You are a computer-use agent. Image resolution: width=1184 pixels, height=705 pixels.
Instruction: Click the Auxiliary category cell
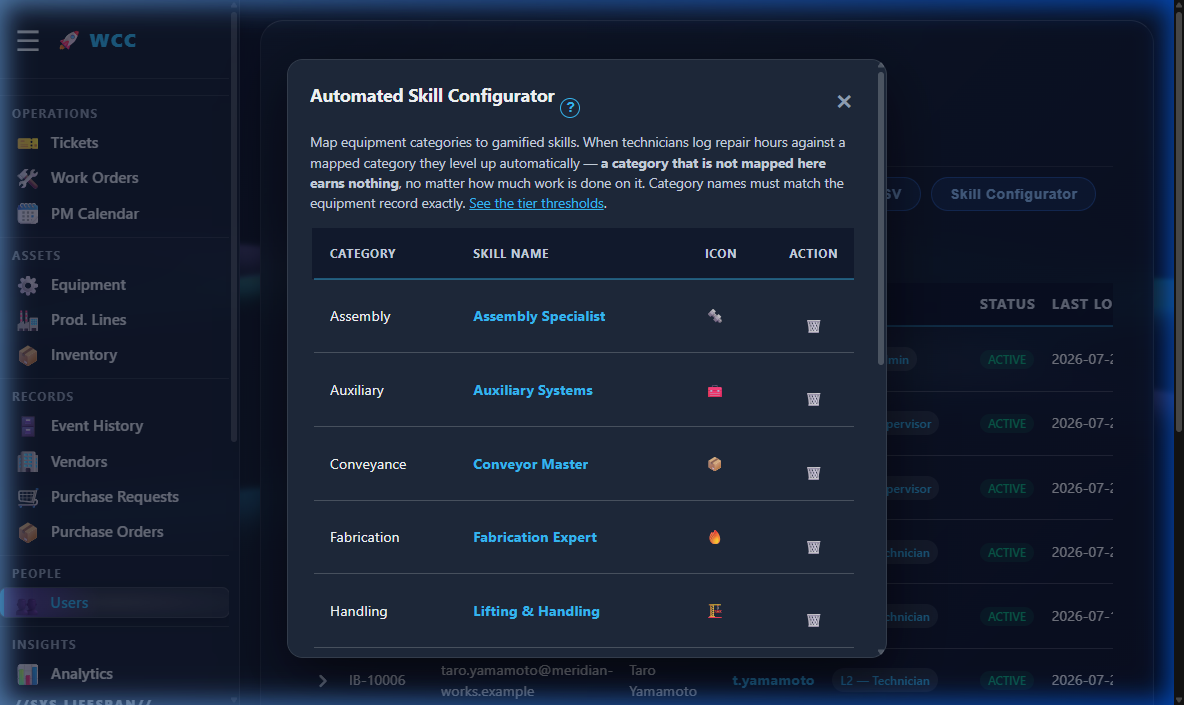pyautogui.click(x=356, y=390)
